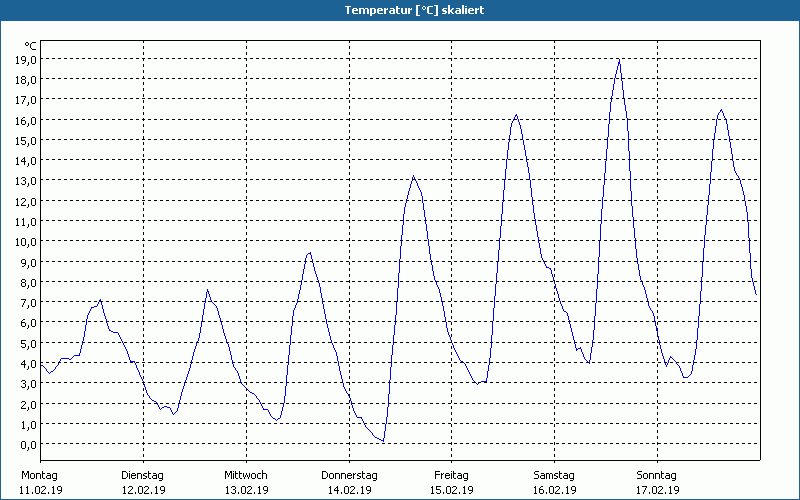The height and width of the screenshot is (500, 800).
Task: Click the 14.02.19 date label
Action: point(349,490)
